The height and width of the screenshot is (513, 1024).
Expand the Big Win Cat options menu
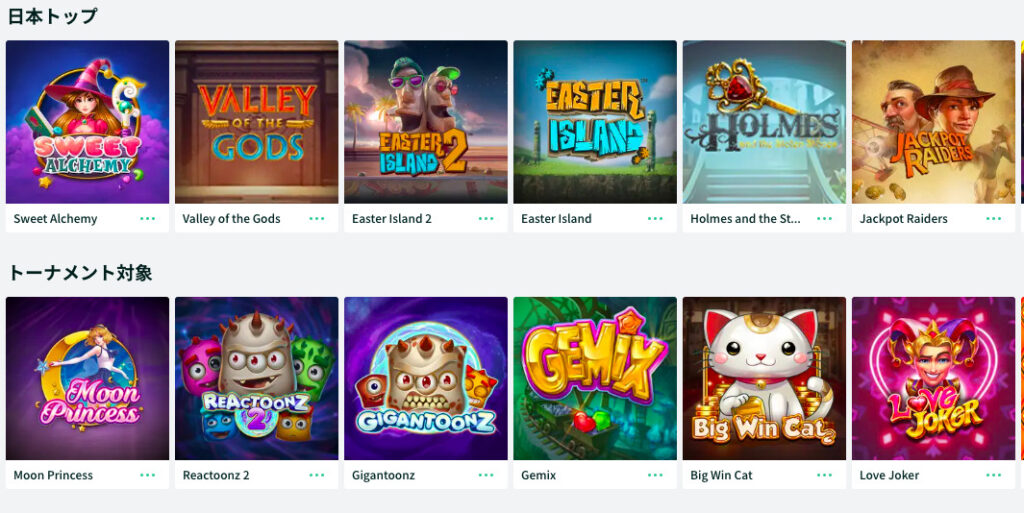(824, 475)
